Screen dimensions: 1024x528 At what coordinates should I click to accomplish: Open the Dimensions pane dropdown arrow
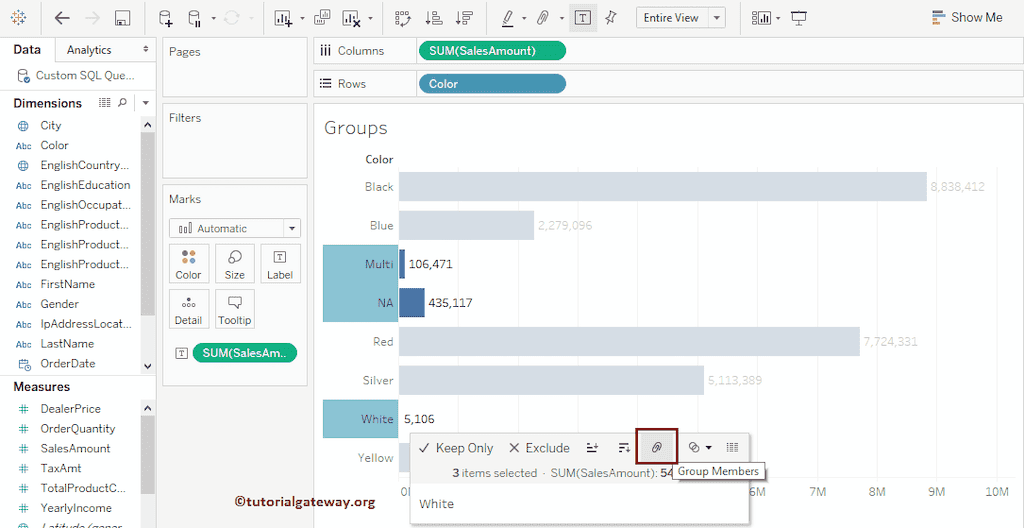pyautogui.click(x=146, y=103)
